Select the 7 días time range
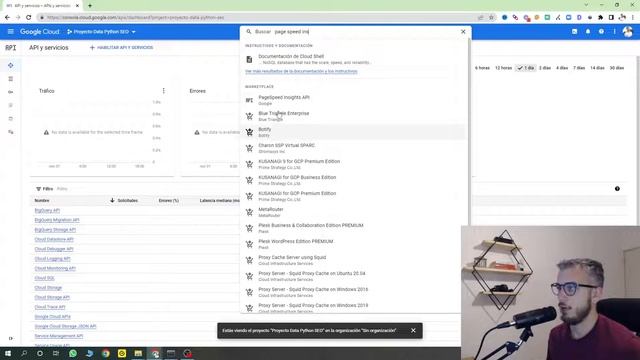640x360 pixels. pos(579,68)
